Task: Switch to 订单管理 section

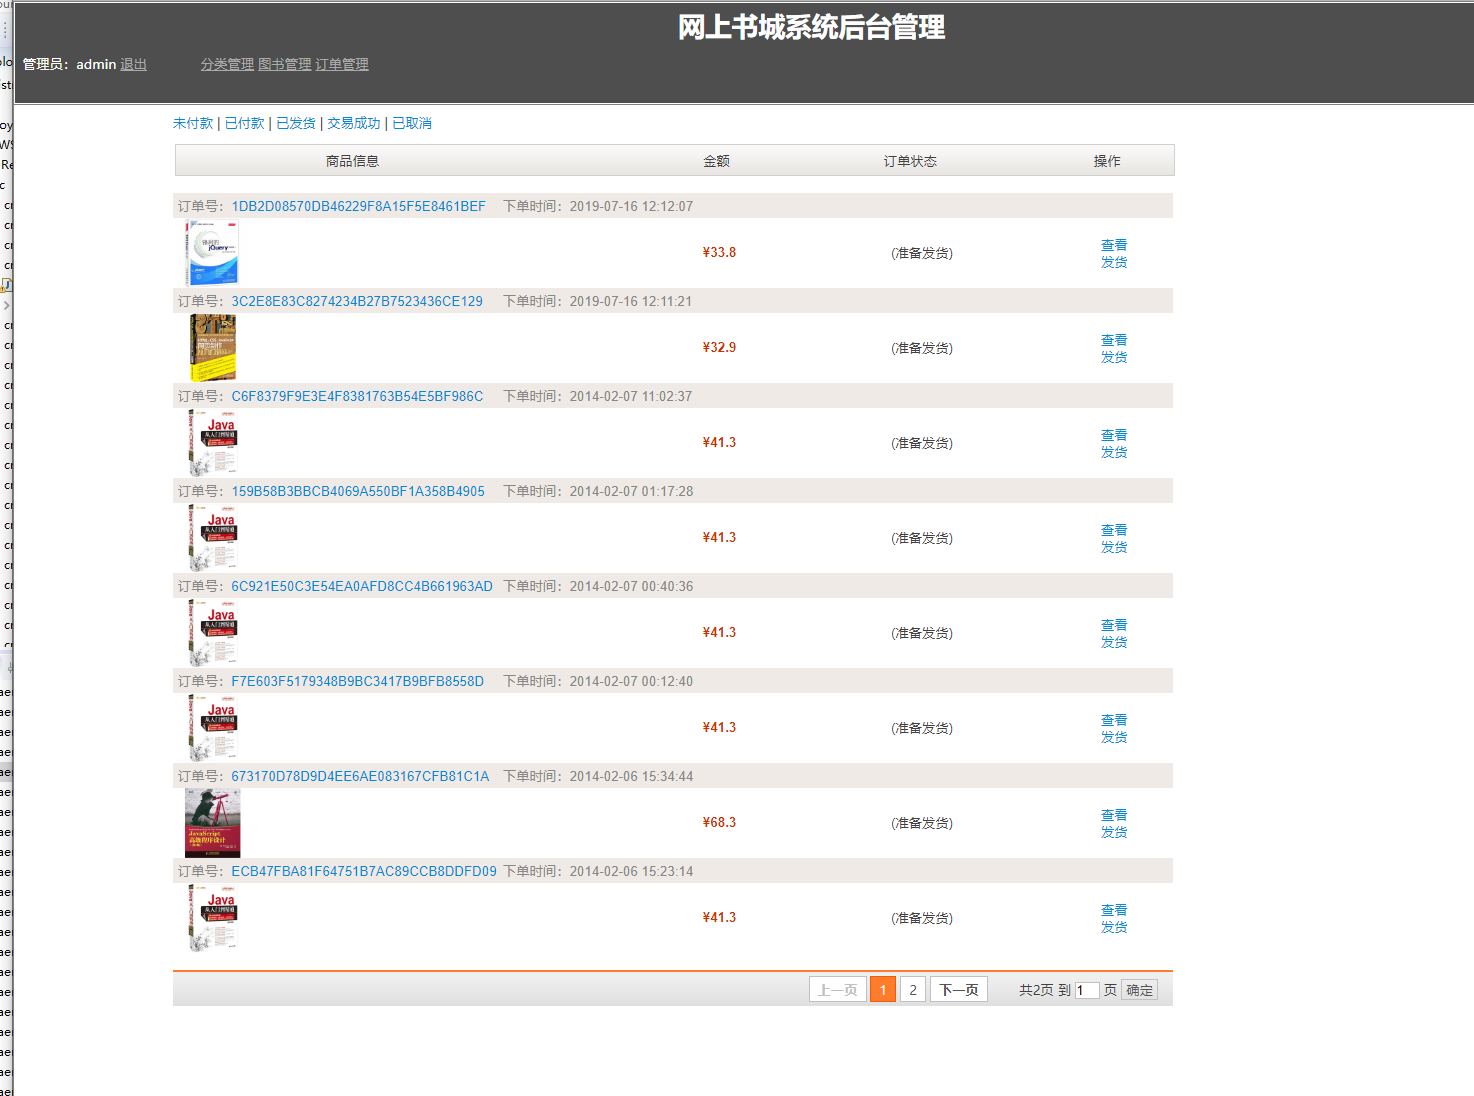Action: tap(342, 63)
